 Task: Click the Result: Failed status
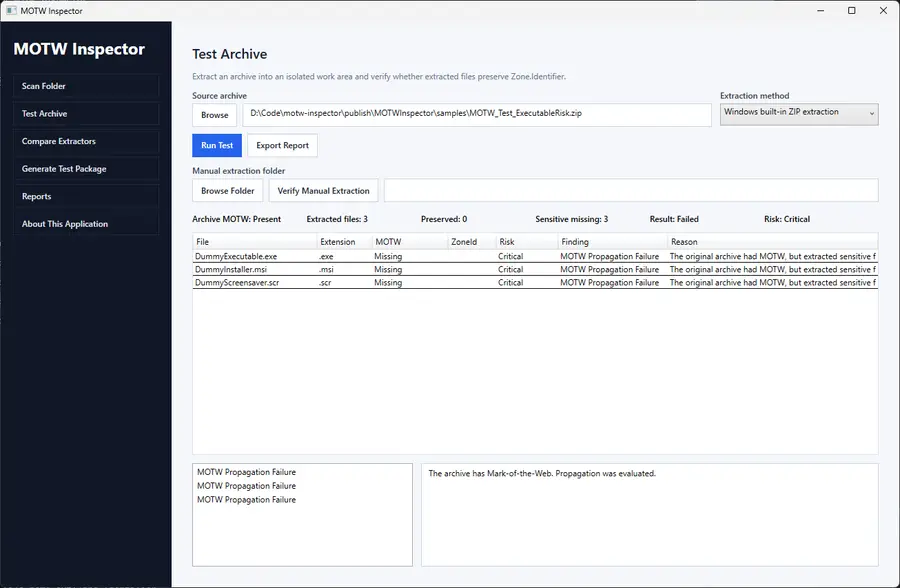click(674, 219)
